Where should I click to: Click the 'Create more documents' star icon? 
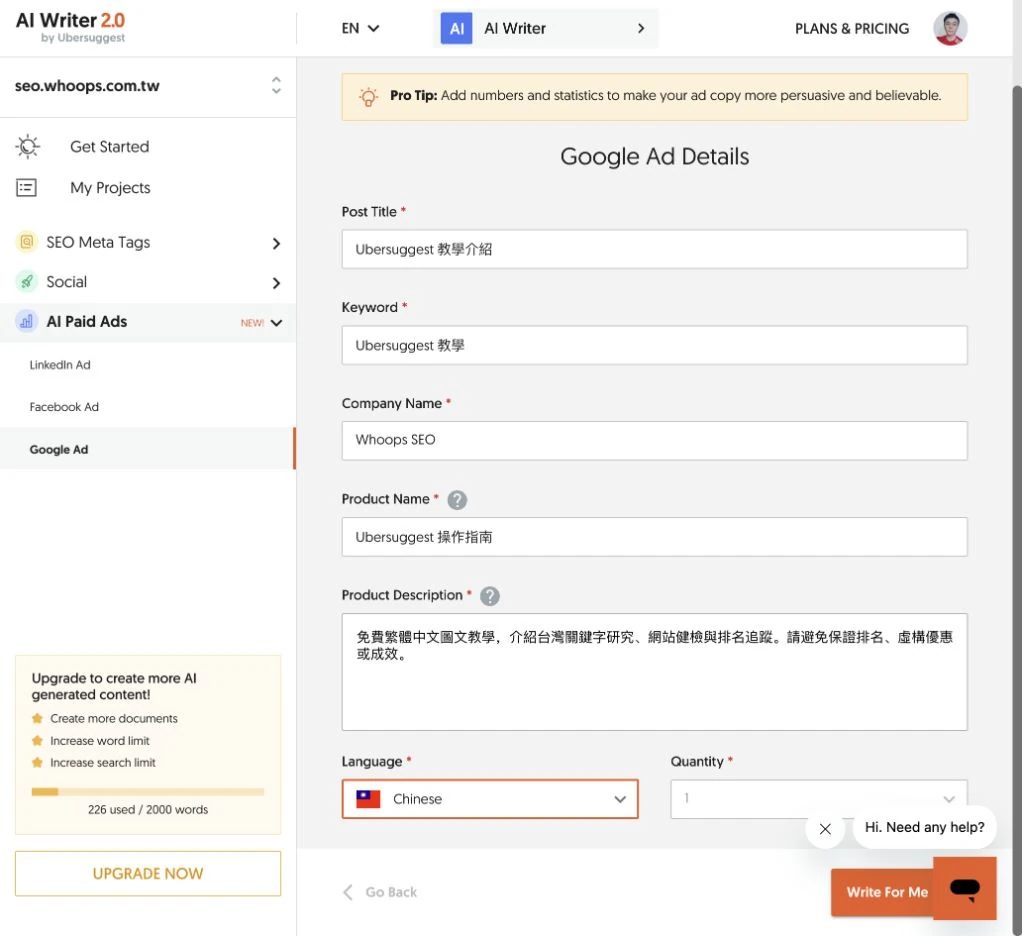click(37, 718)
